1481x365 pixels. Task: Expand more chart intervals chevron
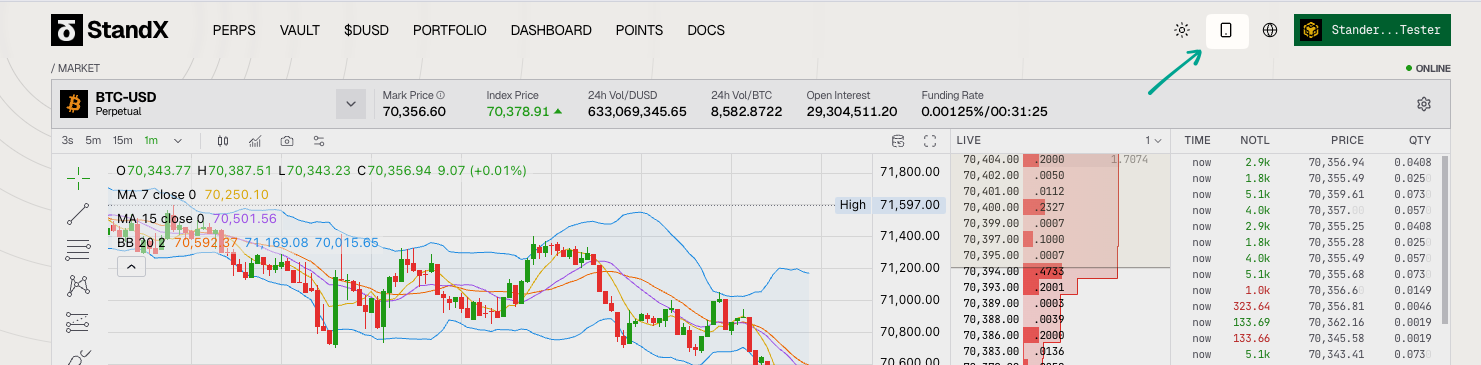178,140
